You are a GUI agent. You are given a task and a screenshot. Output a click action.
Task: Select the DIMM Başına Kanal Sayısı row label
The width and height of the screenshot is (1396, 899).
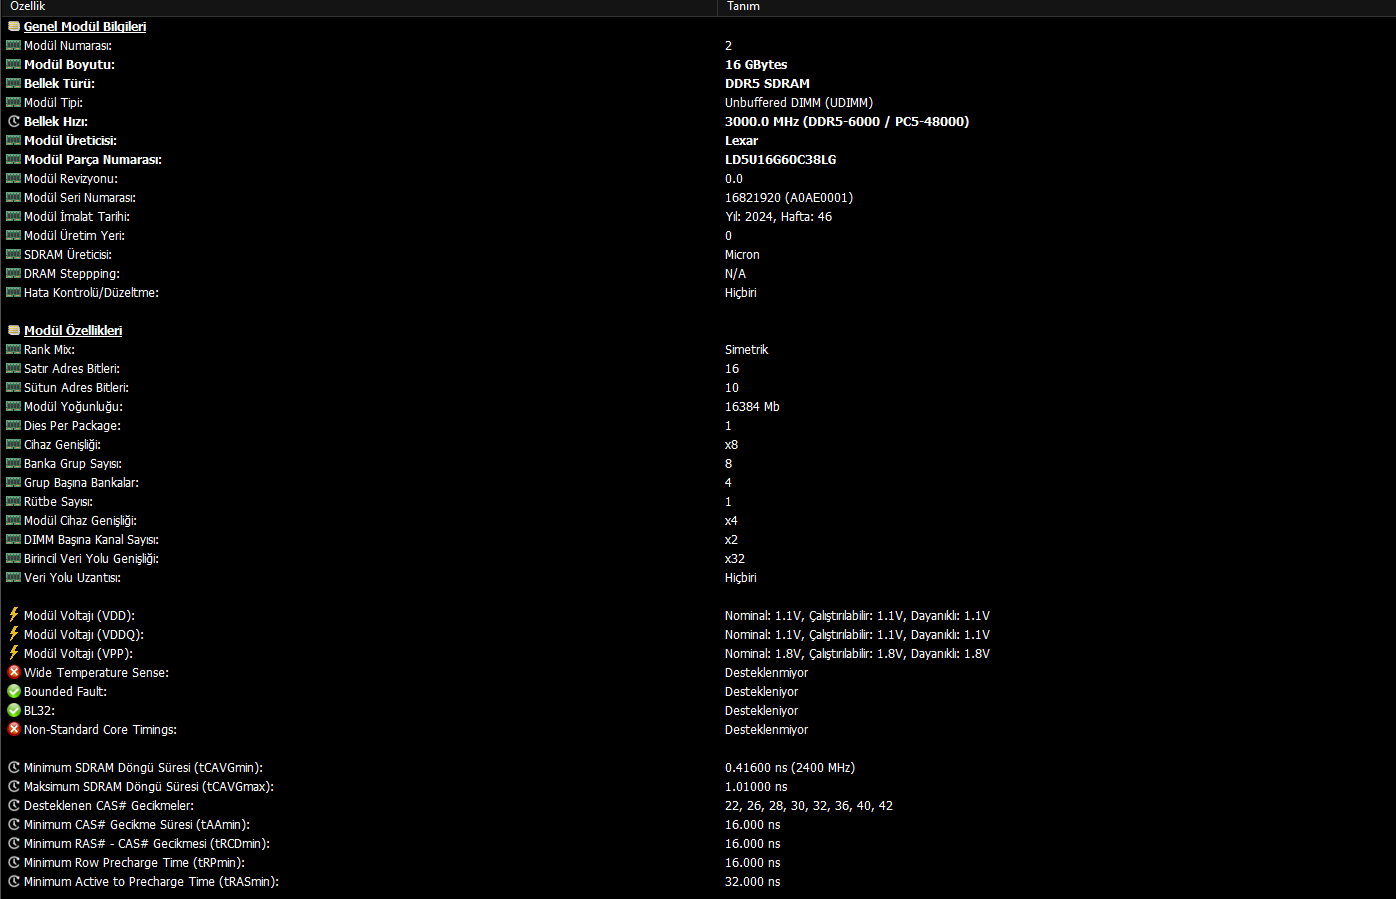[91, 540]
